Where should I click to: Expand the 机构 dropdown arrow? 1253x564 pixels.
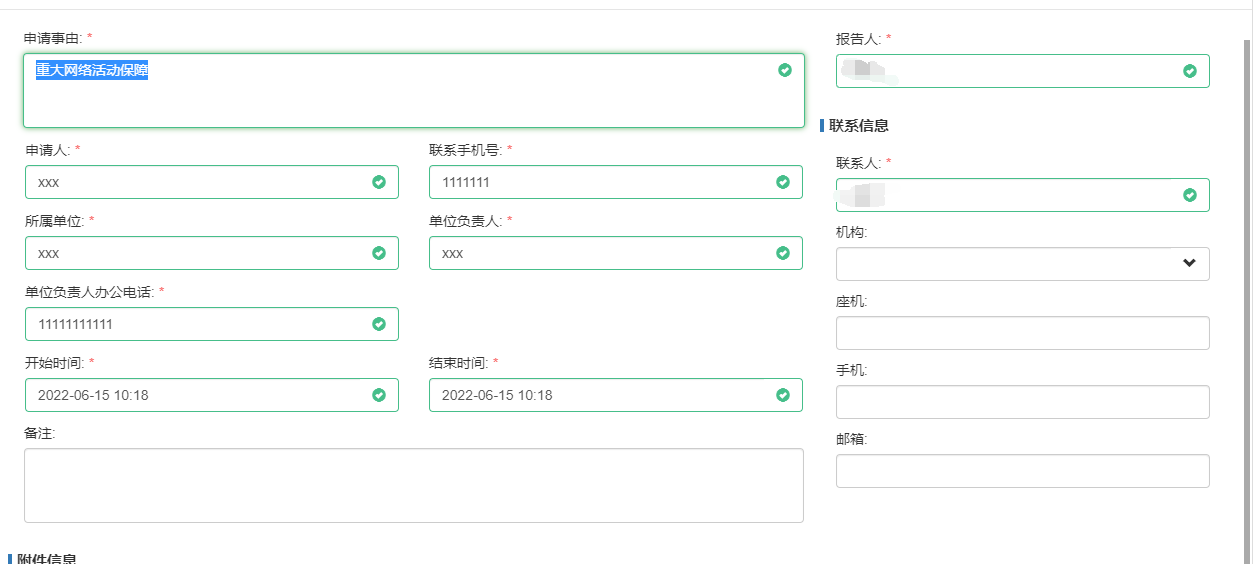click(1189, 264)
